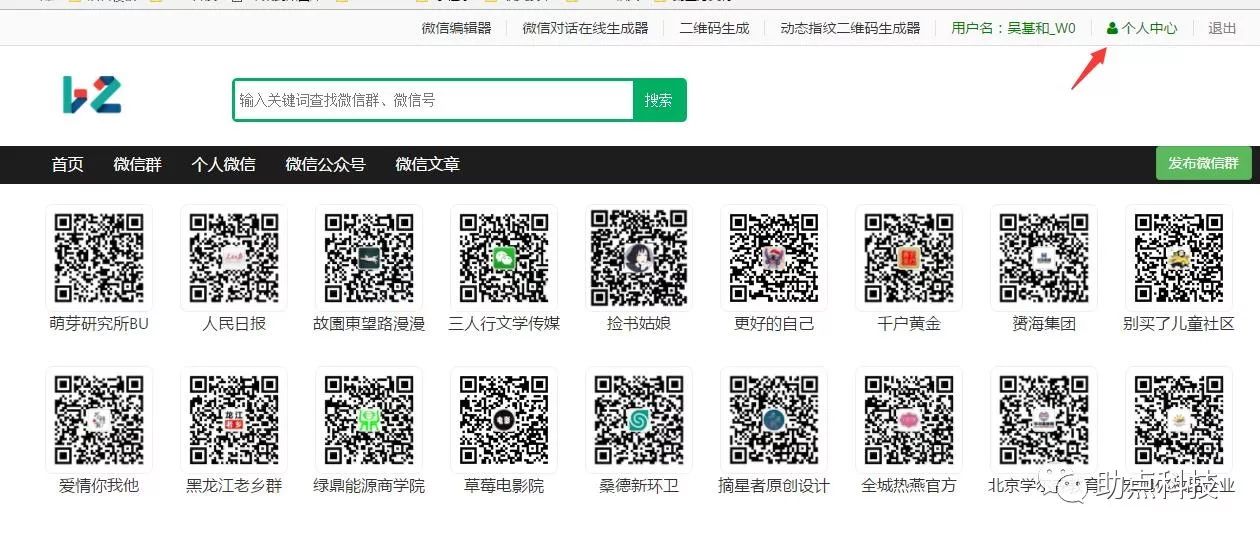Open 微信对话在线生成器 link

pyautogui.click(x=585, y=28)
